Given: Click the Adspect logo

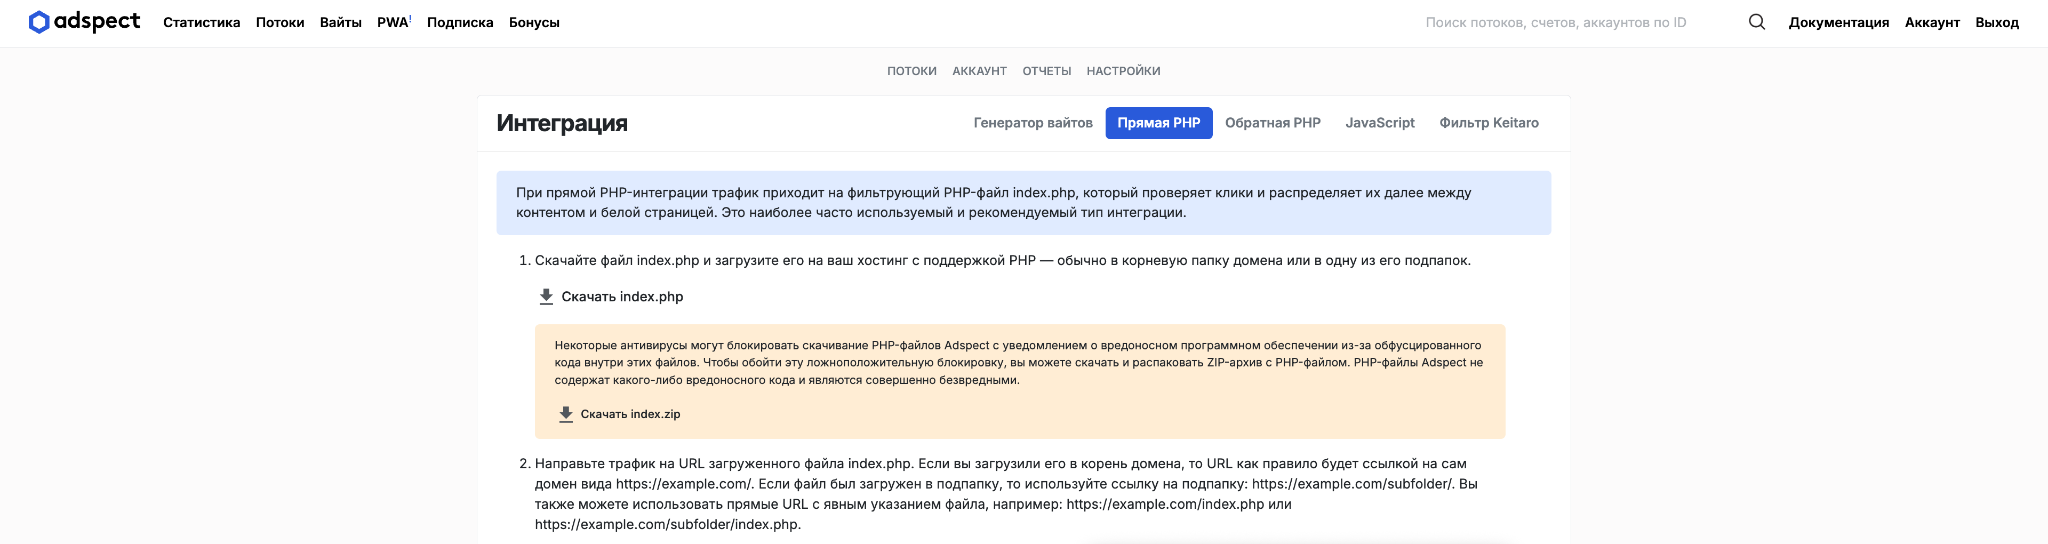Looking at the screenshot, I should [85, 22].
